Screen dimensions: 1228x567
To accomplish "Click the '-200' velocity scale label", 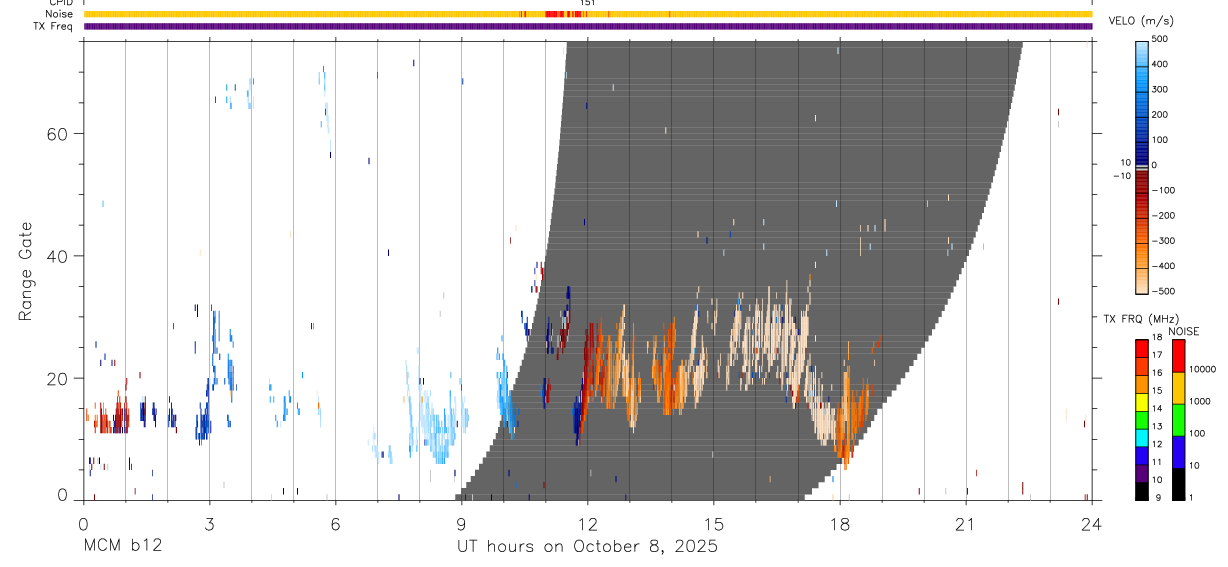I will (x=1163, y=215).
